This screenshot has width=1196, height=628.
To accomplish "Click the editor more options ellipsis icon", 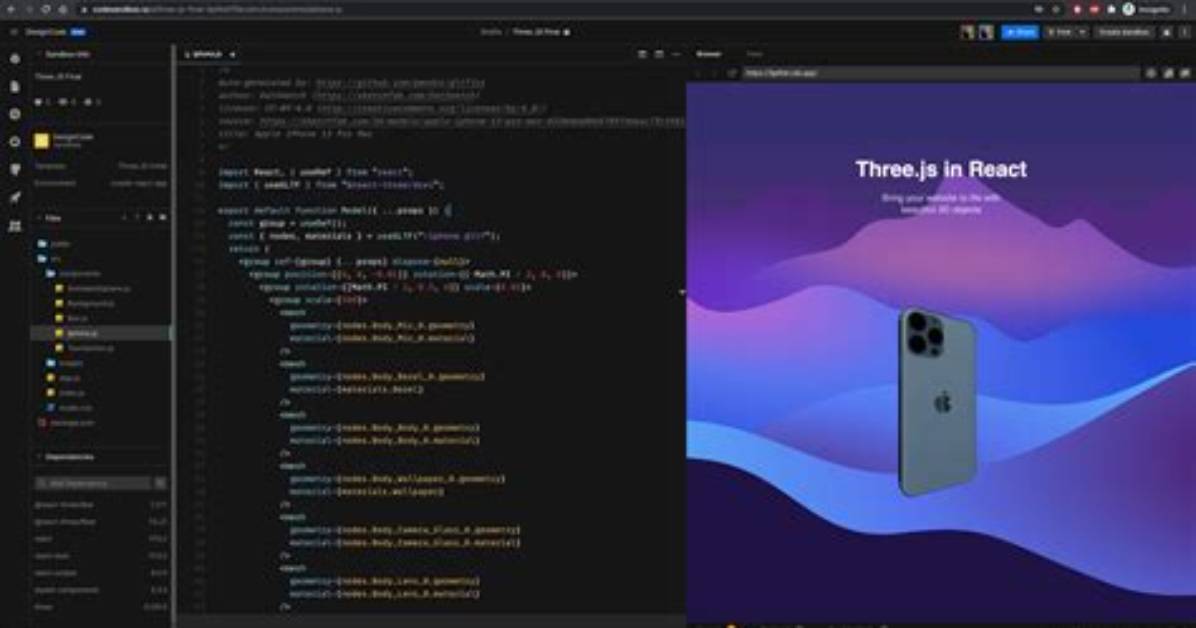I will click(x=676, y=55).
